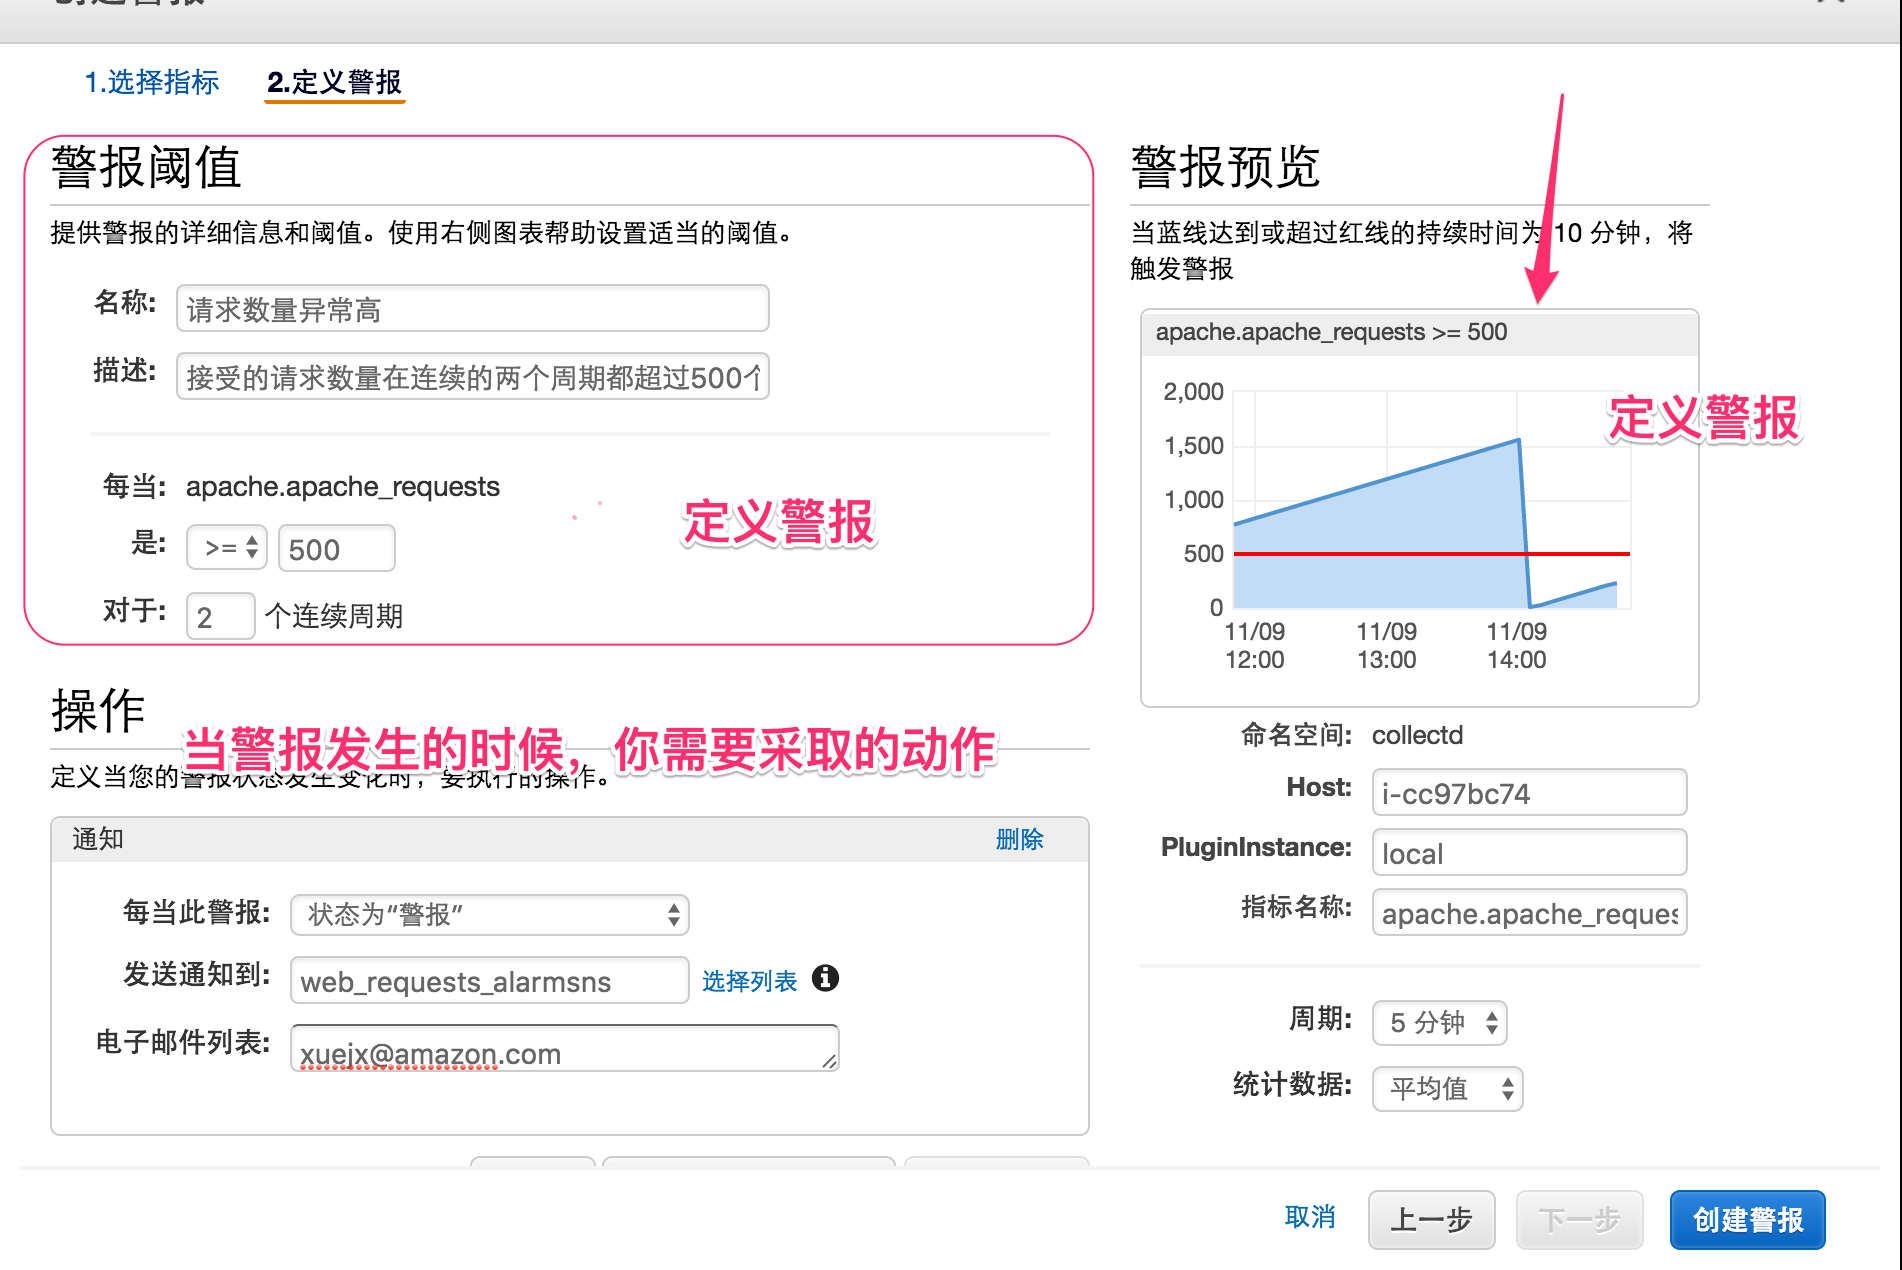
Task: Expand the 状态为"警报" state dropdown
Action: (x=489, y=914)
